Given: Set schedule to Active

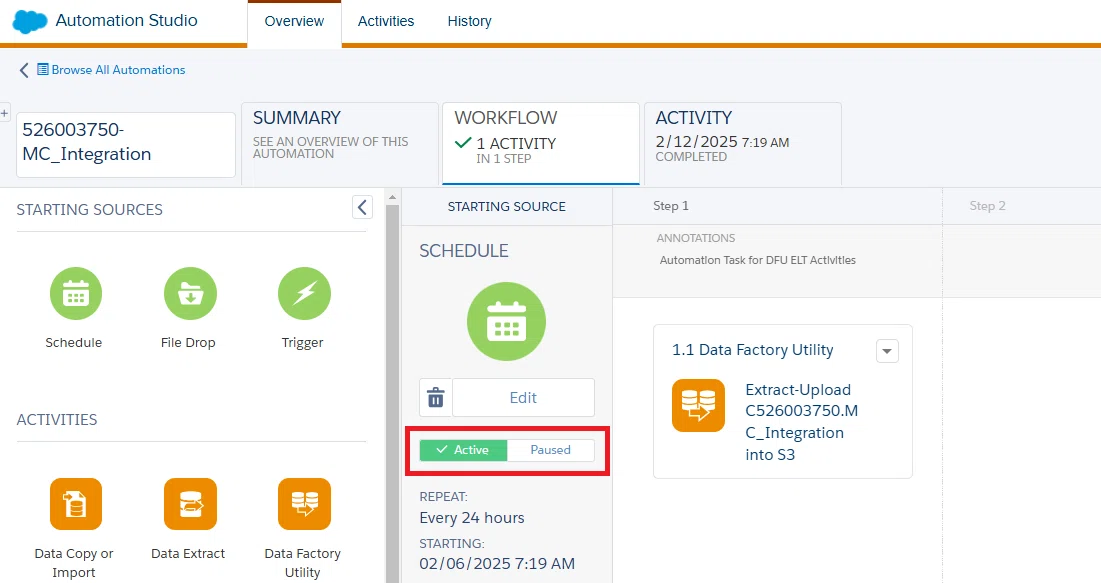Looking at the screenshot, I should (x=463, y=450).
